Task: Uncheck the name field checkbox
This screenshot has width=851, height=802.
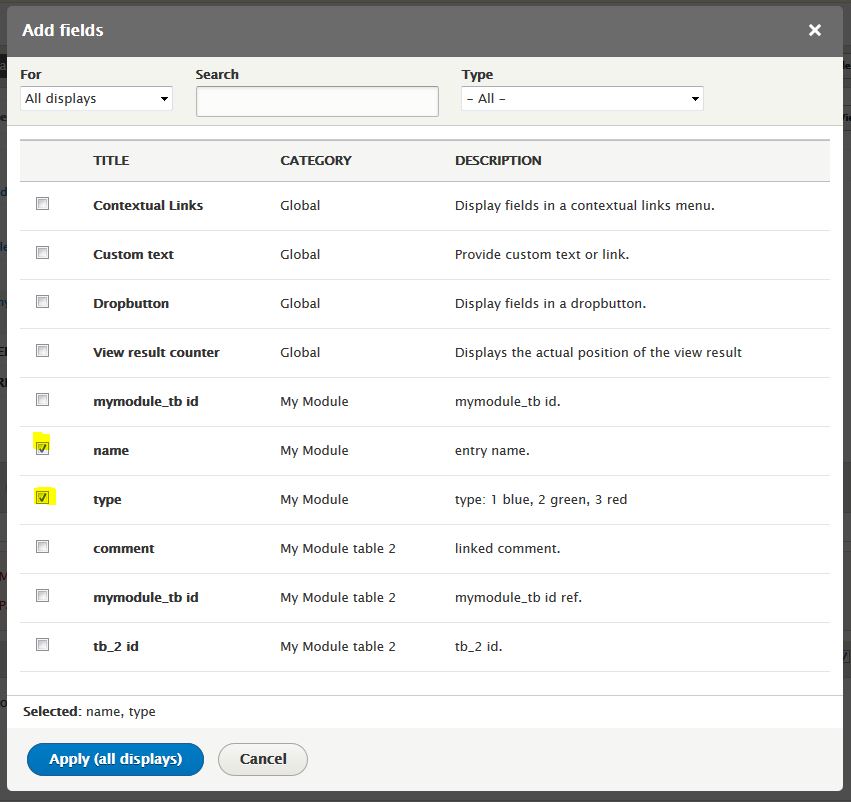Action: click(42, 448)
